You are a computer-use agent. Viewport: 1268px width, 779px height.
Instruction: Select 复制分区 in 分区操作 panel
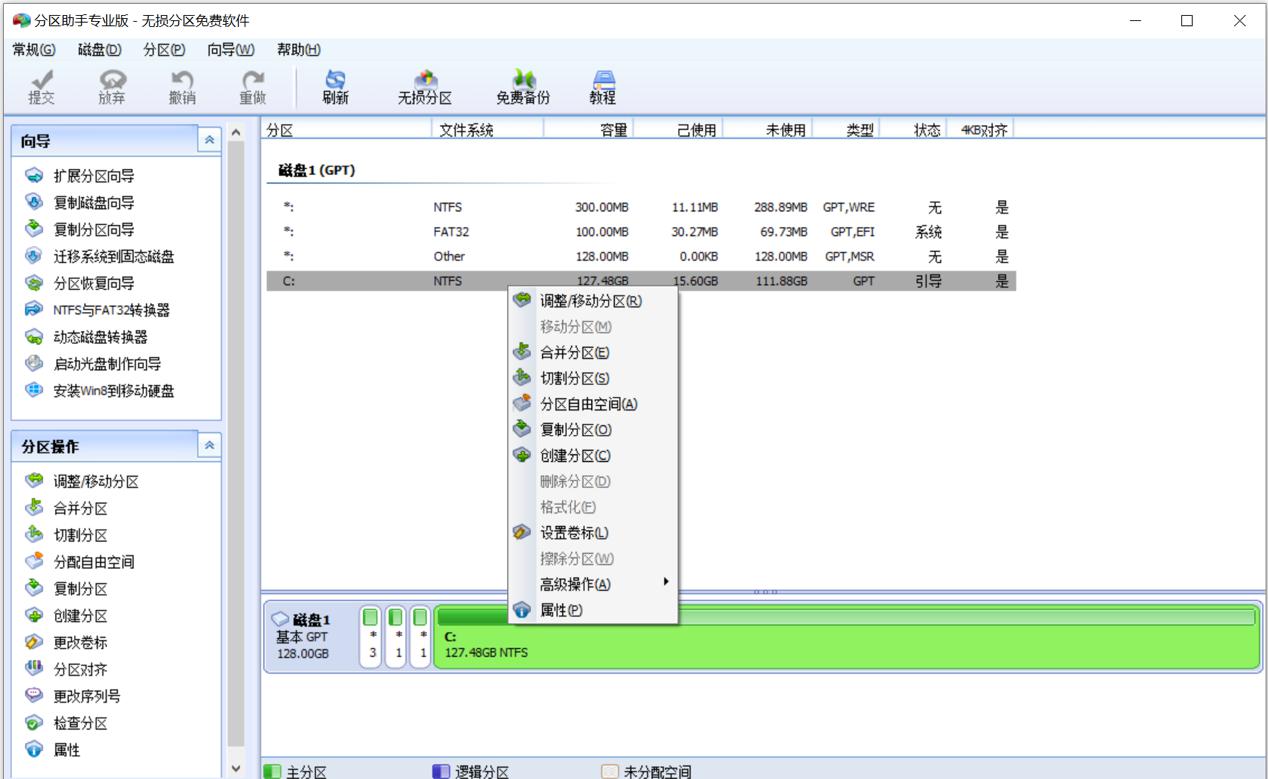(x=67, y=590)
